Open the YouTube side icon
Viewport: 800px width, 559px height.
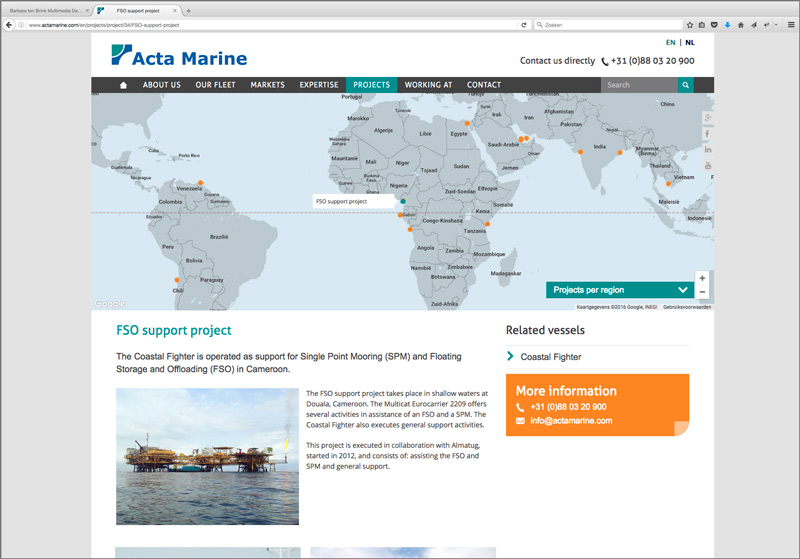pyautogui.click(x=708, y=165)
